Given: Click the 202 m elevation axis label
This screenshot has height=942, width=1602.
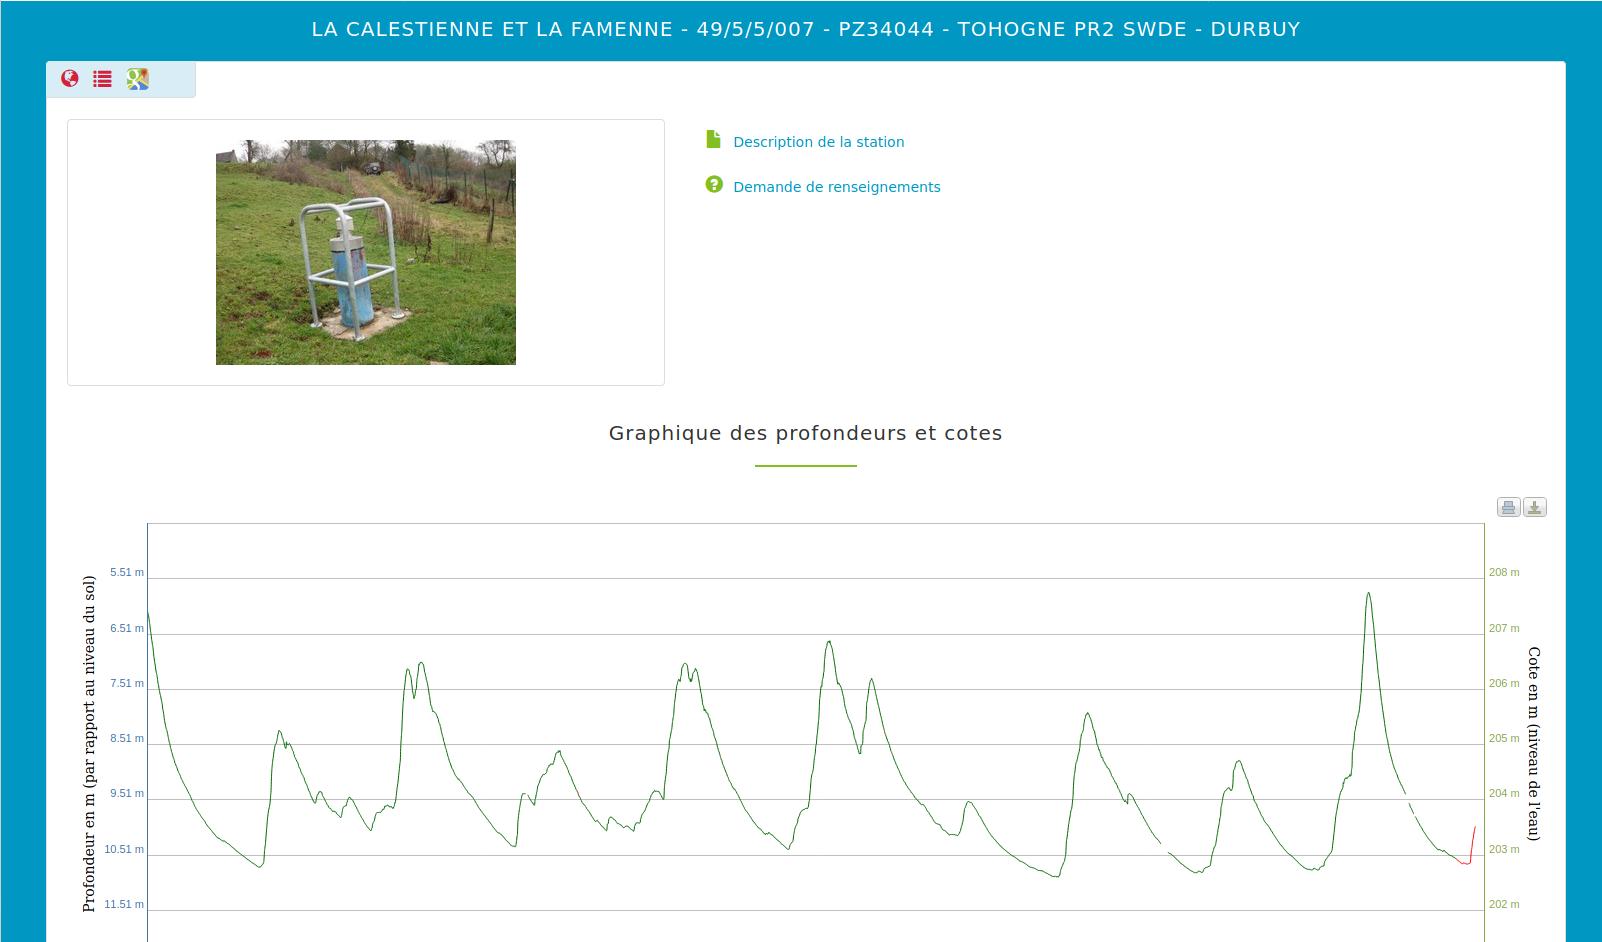Looking at the screenshot, I should pos(1504,904).
